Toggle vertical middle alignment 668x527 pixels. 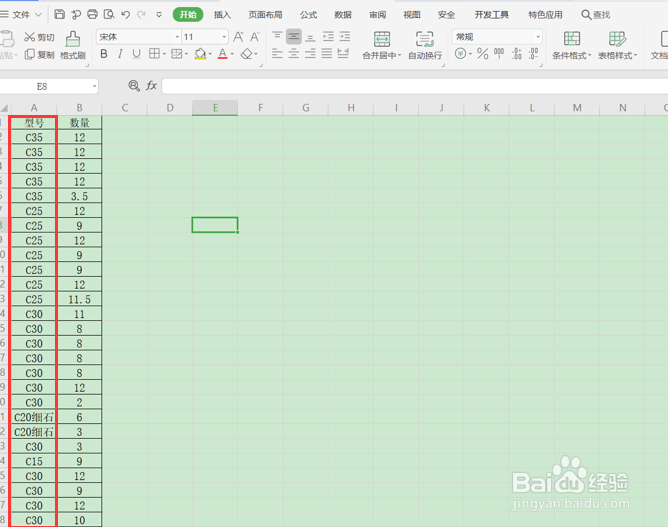click(x=294, y=37)
